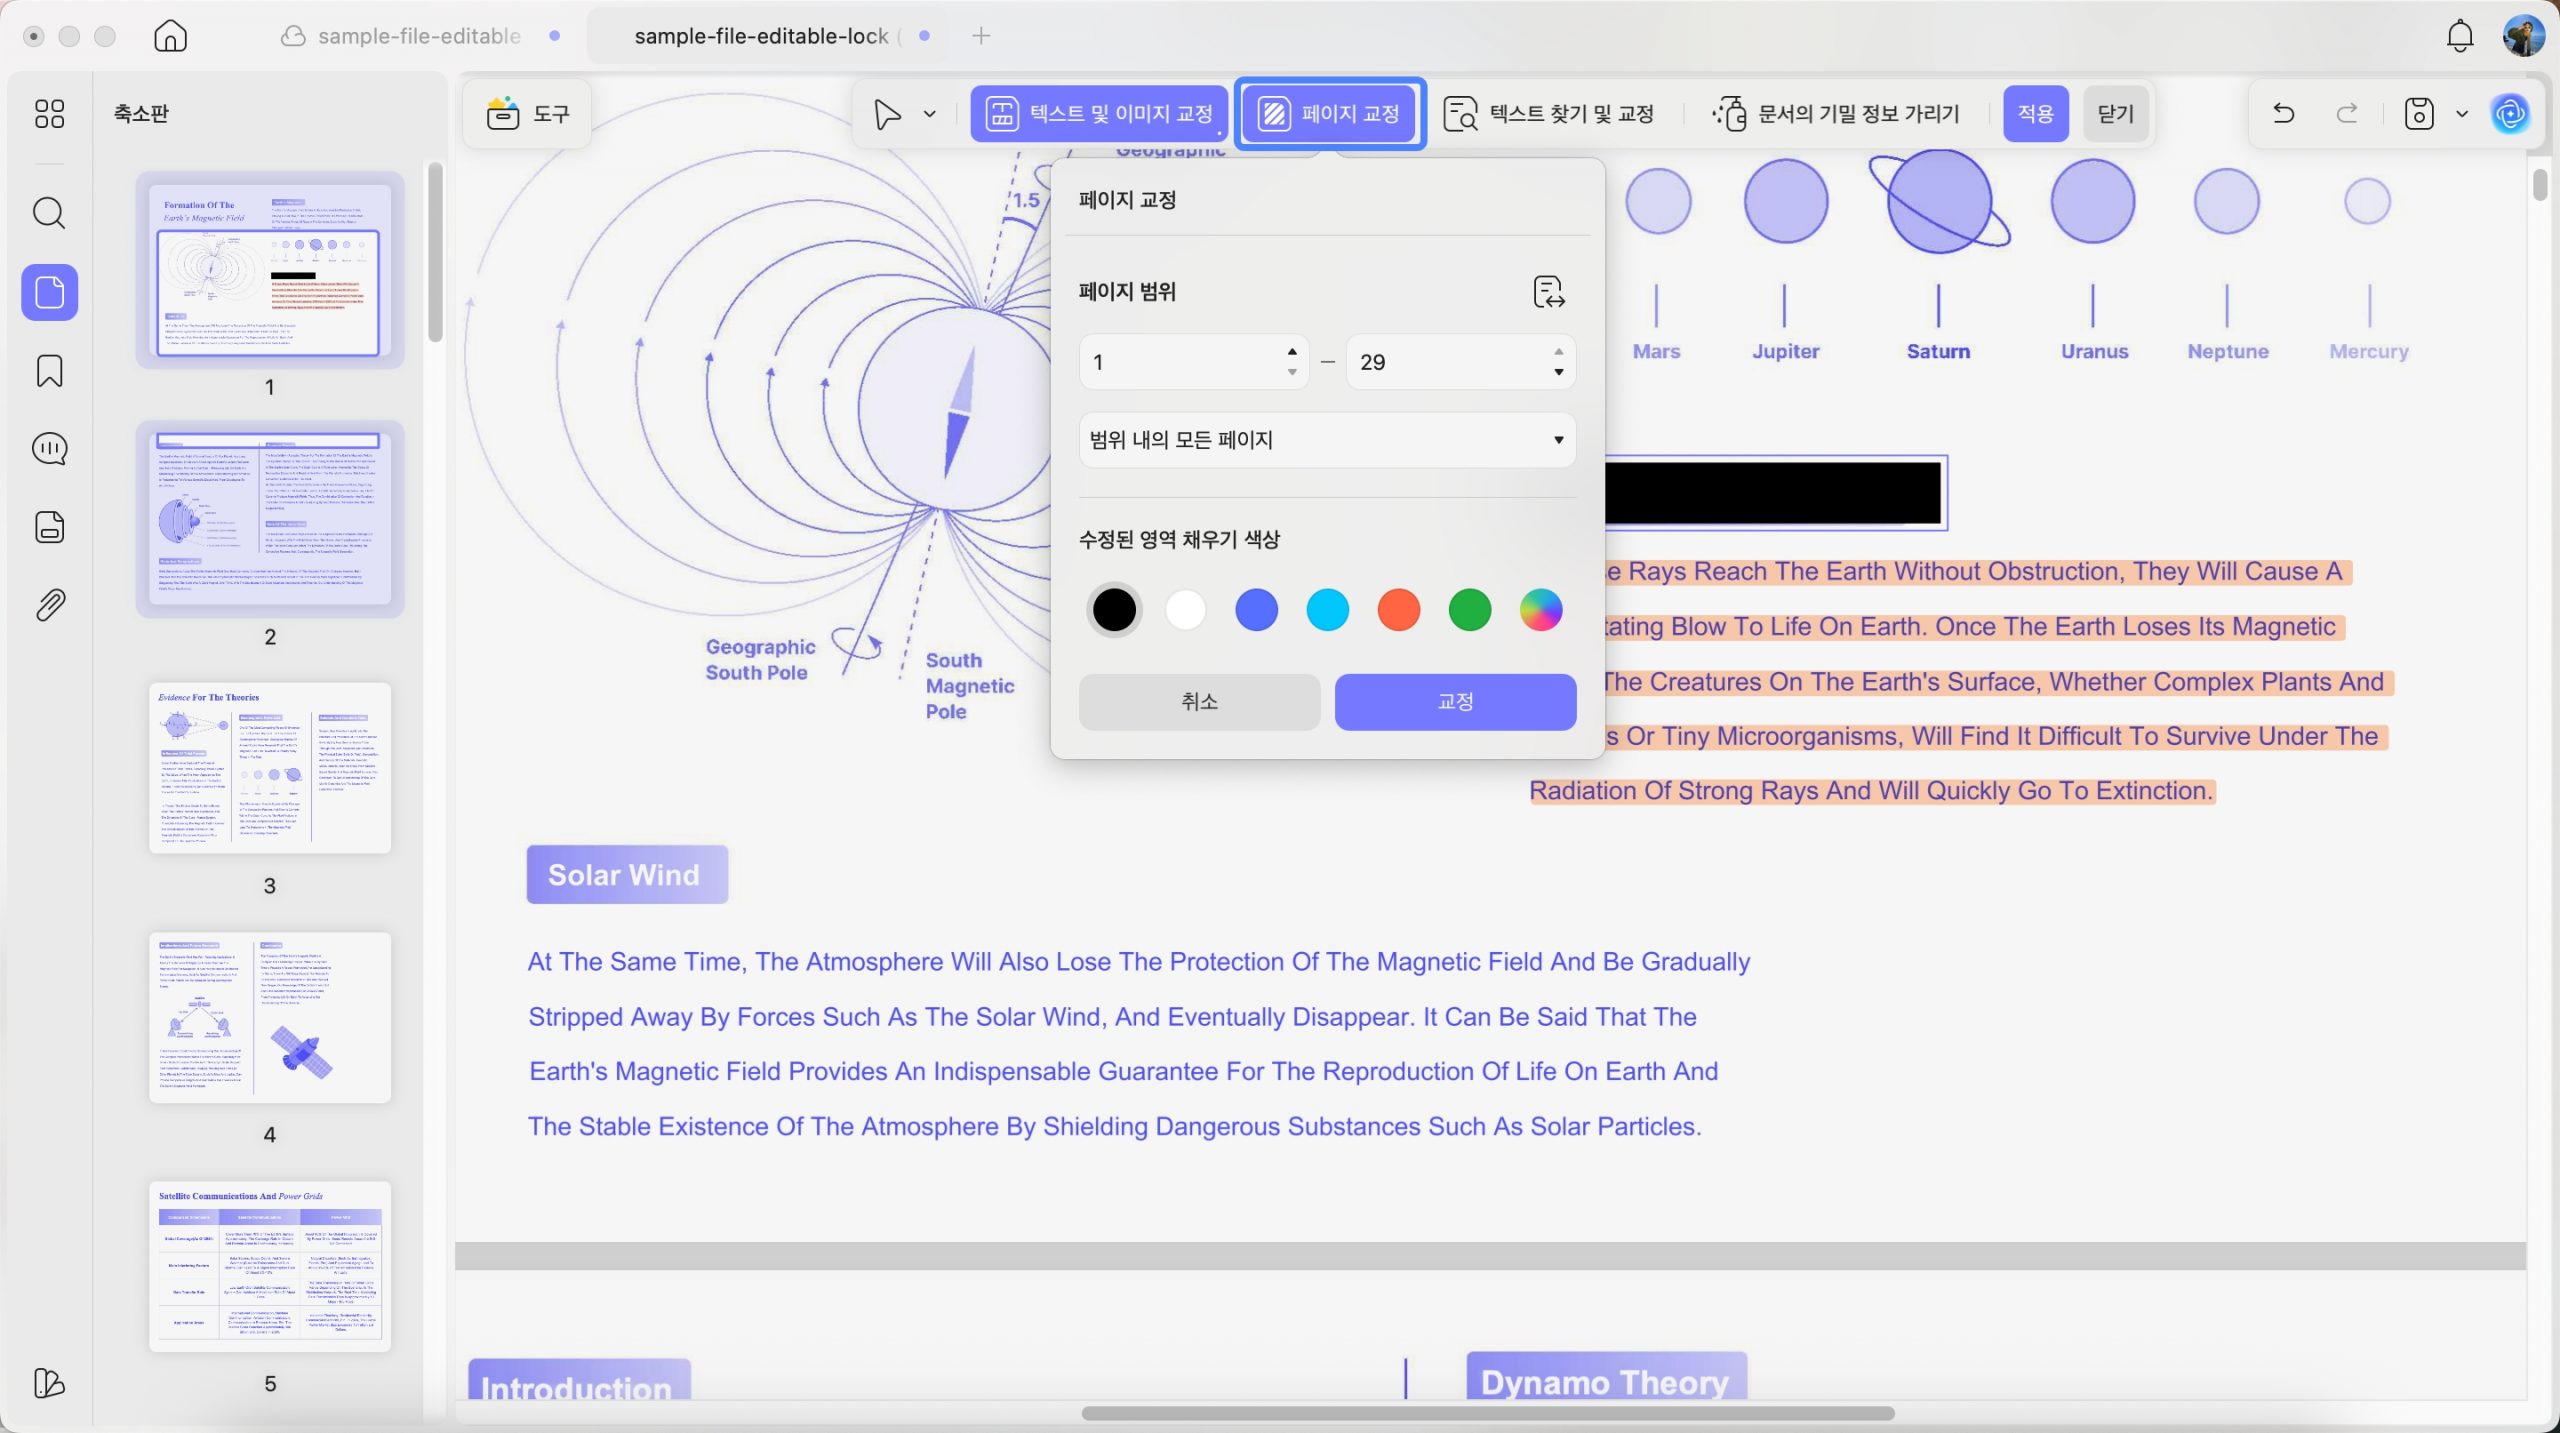Select the cyan fill color swatch

point(1327,610)
